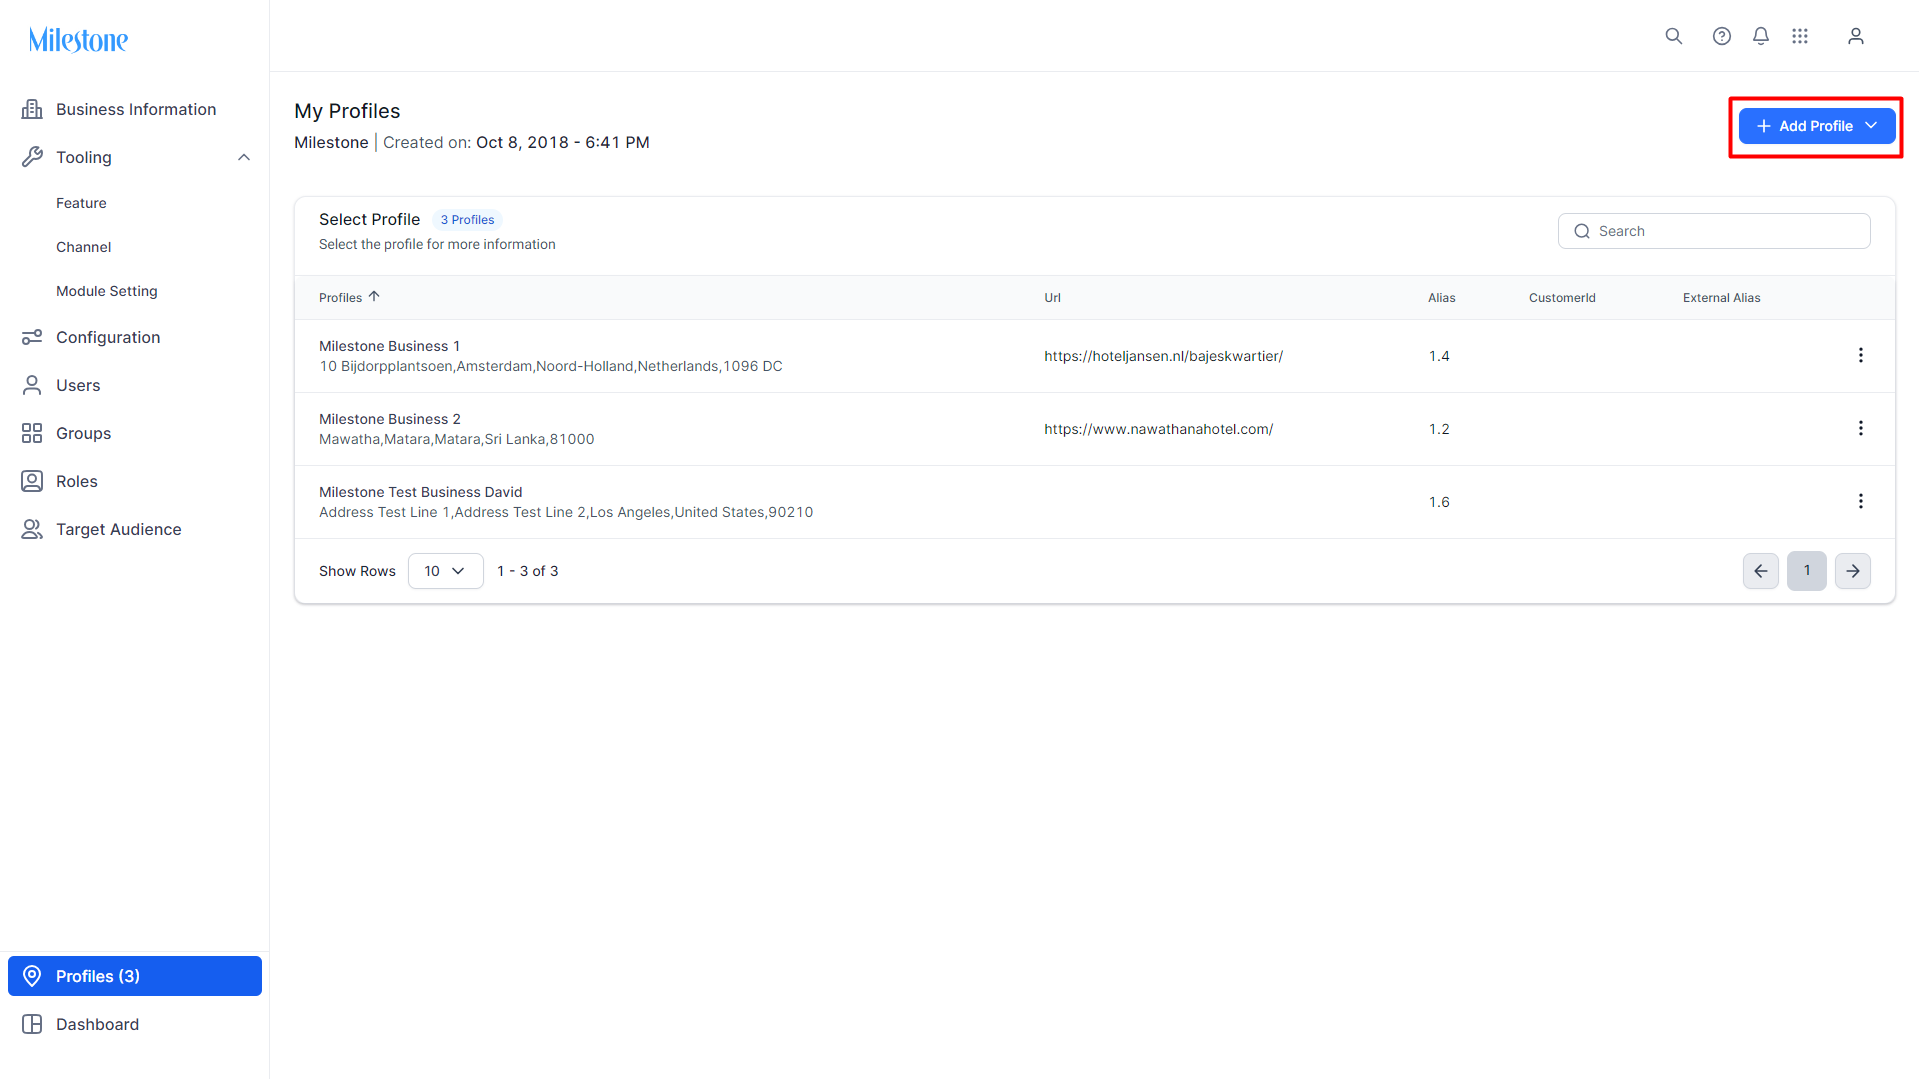1919x1079 pixels.
Task: Click the Dashboard layout icon
Action: click(x=32, y=1024)
